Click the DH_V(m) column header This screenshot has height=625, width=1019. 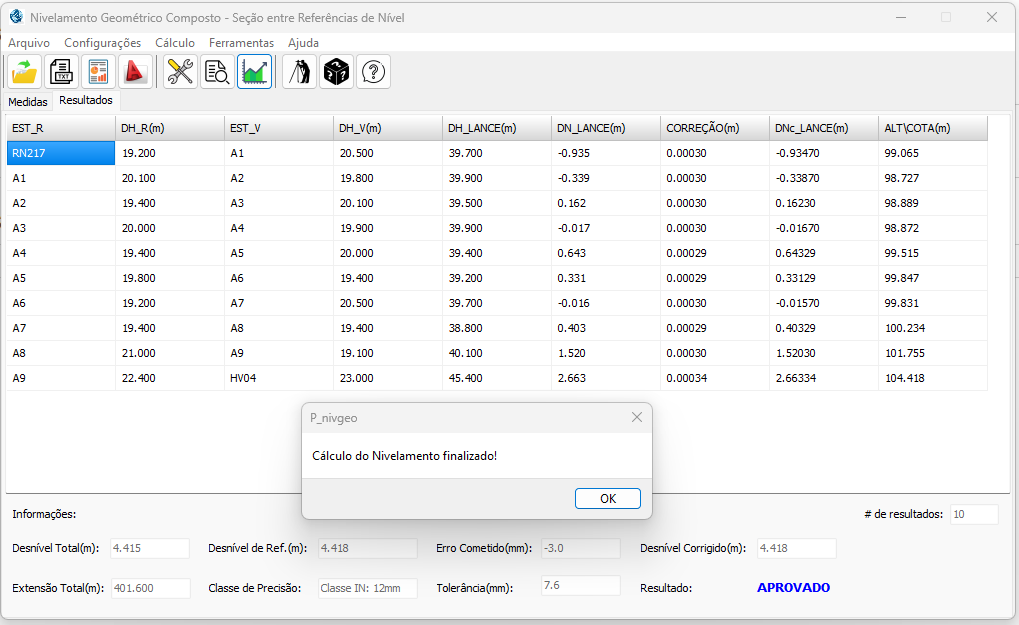388,128
